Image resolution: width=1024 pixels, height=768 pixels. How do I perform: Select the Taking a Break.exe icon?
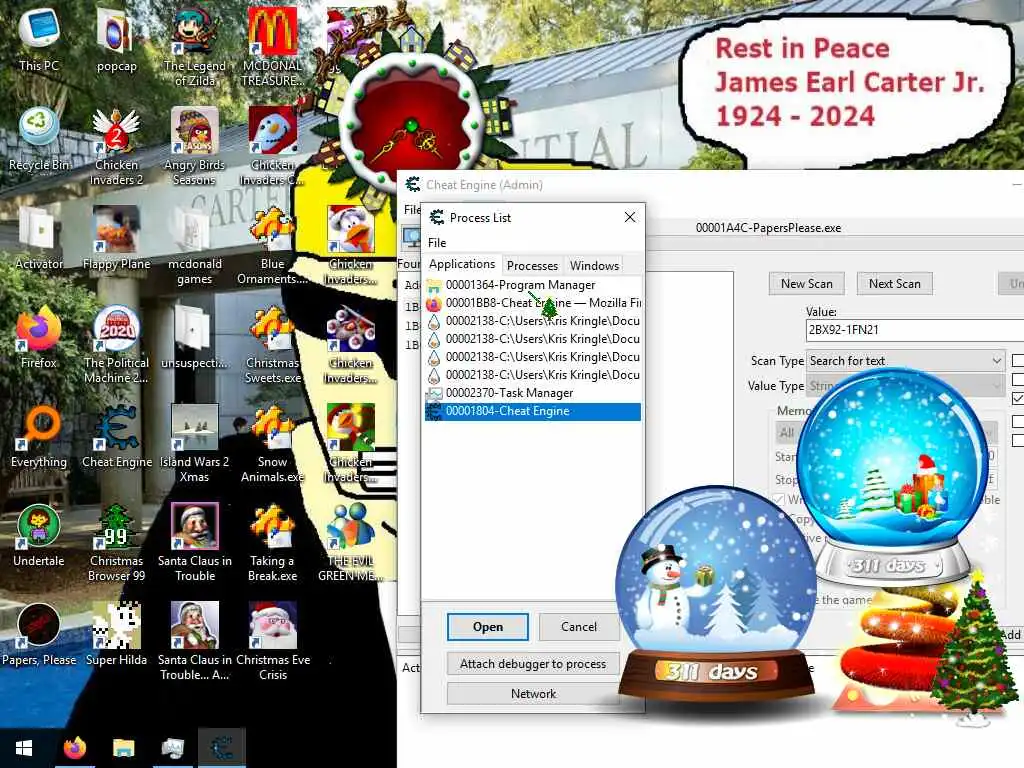(x=272, y=543)
